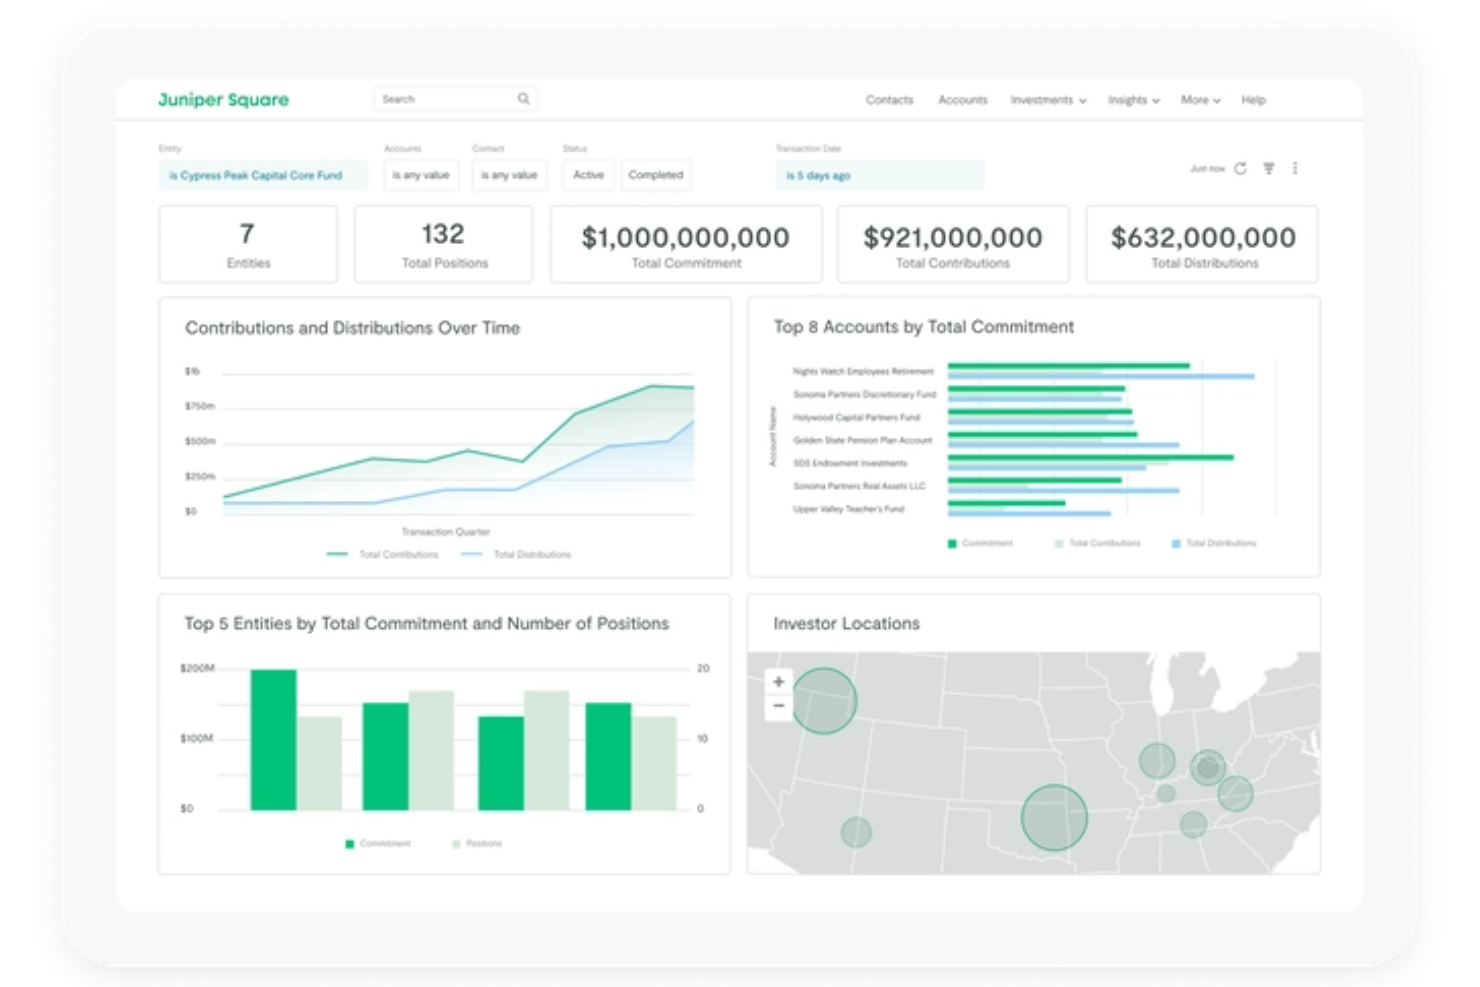Zoom in on the Investor Locations map
Screen dimensions: 1480x987
[x=778, y=682]
